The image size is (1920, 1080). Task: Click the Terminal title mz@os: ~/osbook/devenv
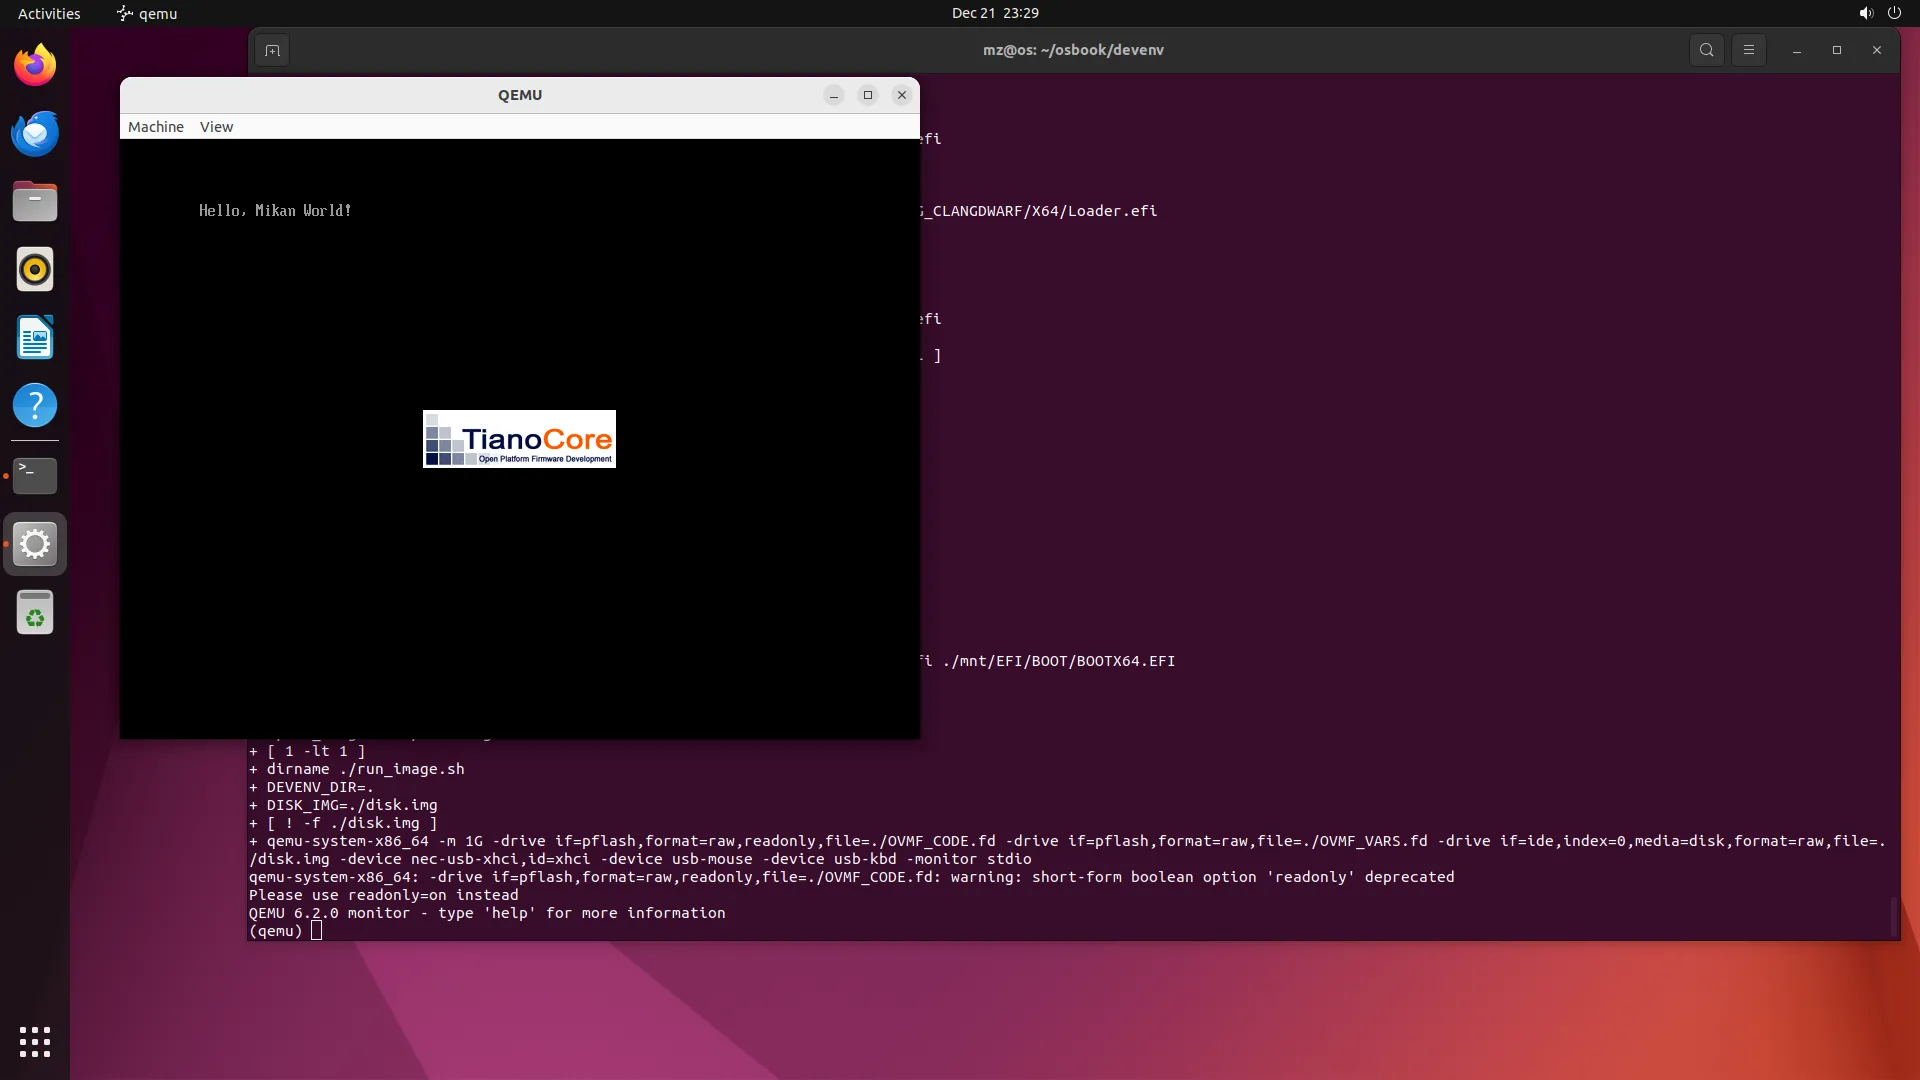tap(1073, 50)
